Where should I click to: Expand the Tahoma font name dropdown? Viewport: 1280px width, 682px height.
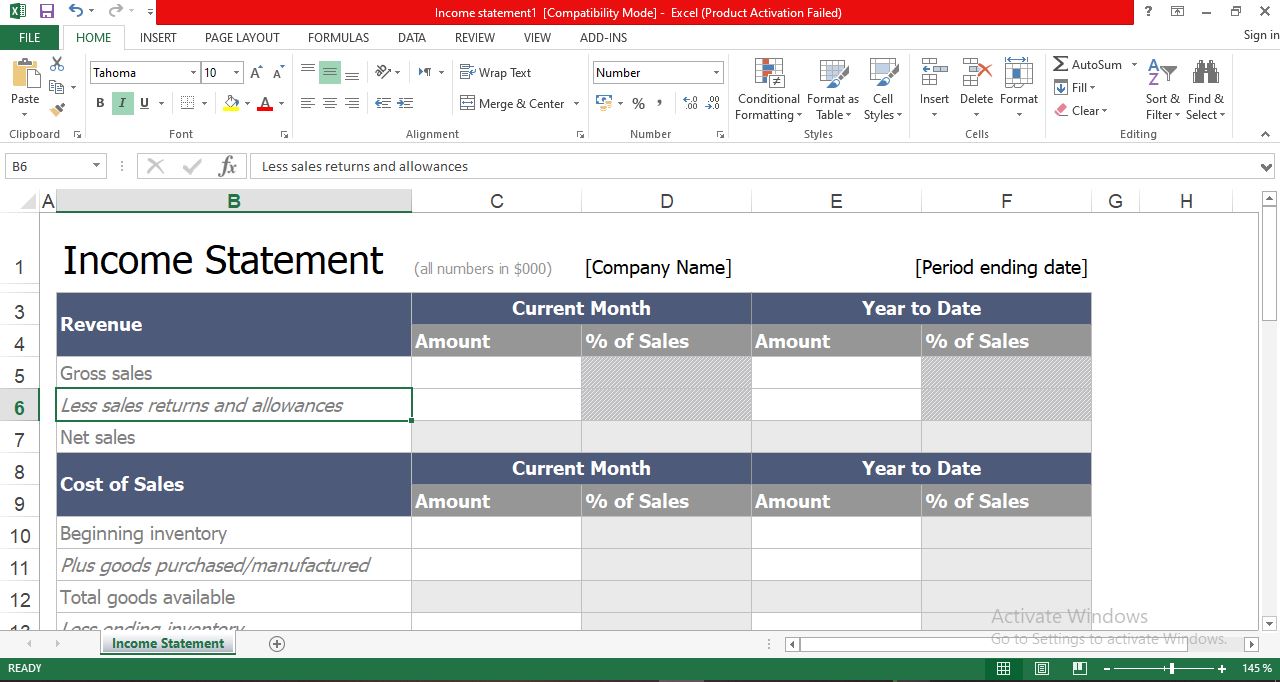pyautogui.click(x=193, y=73)
